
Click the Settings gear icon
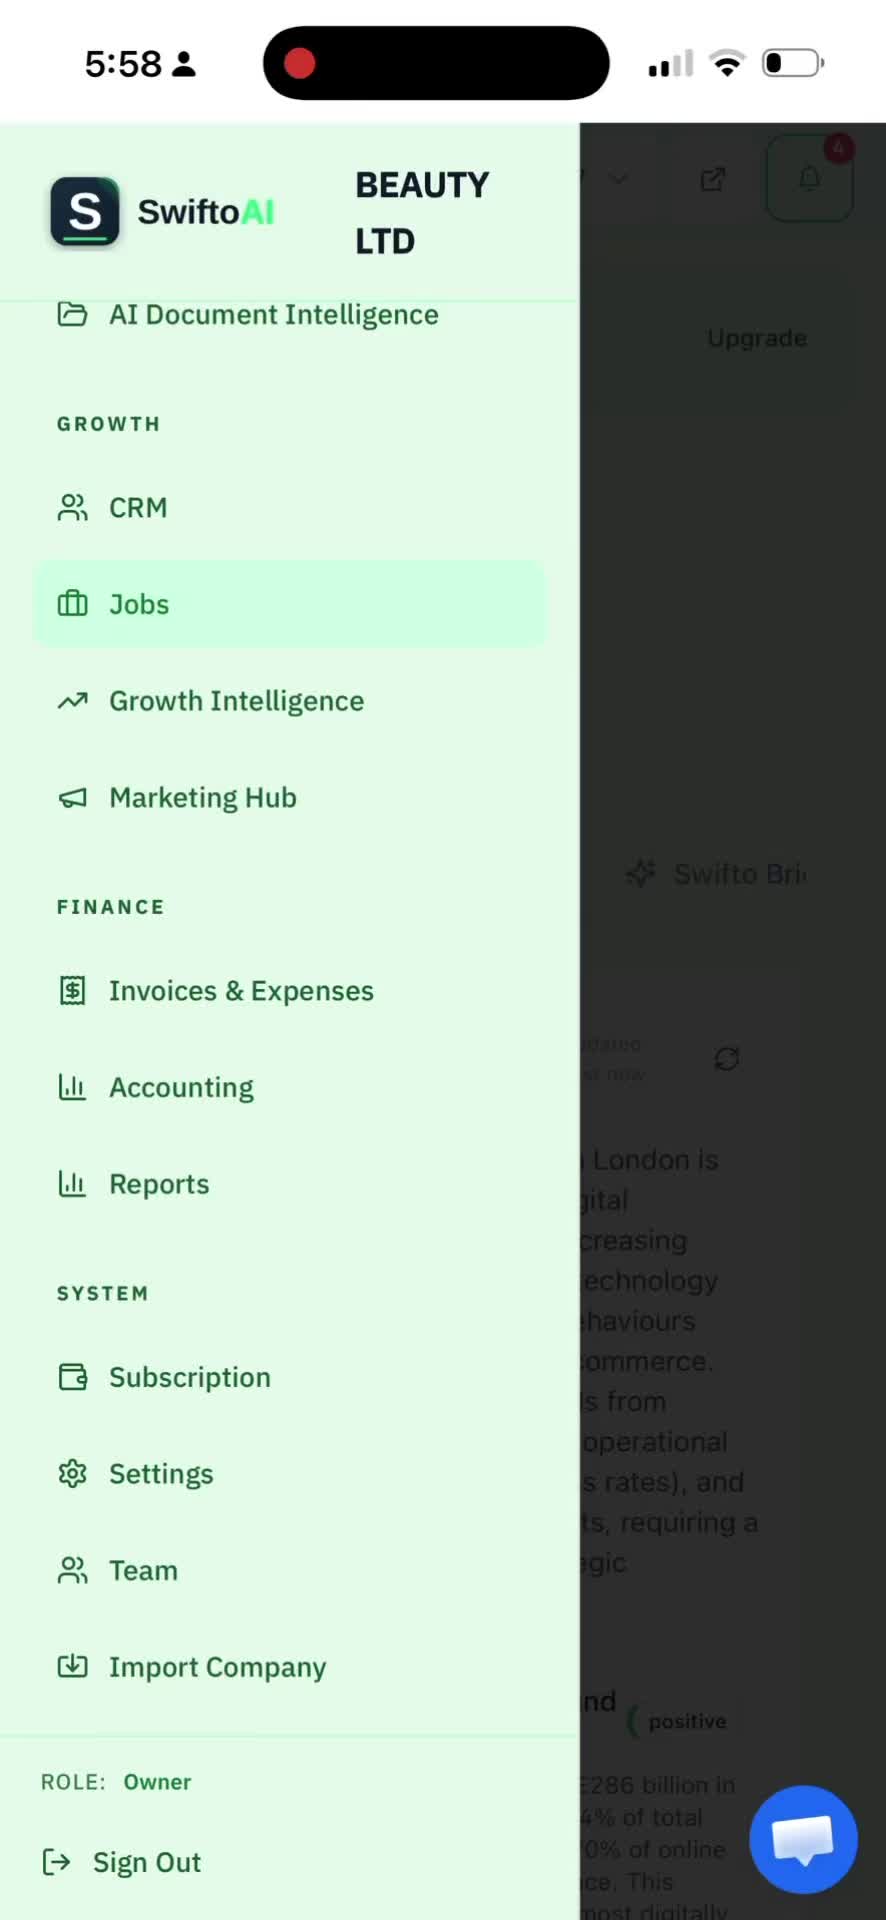(72, 1474)
